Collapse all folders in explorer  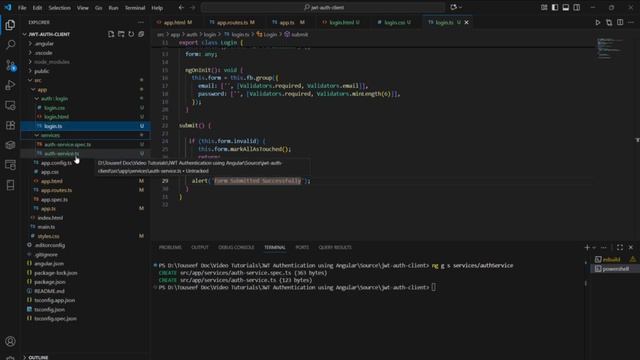coord(141,34)
